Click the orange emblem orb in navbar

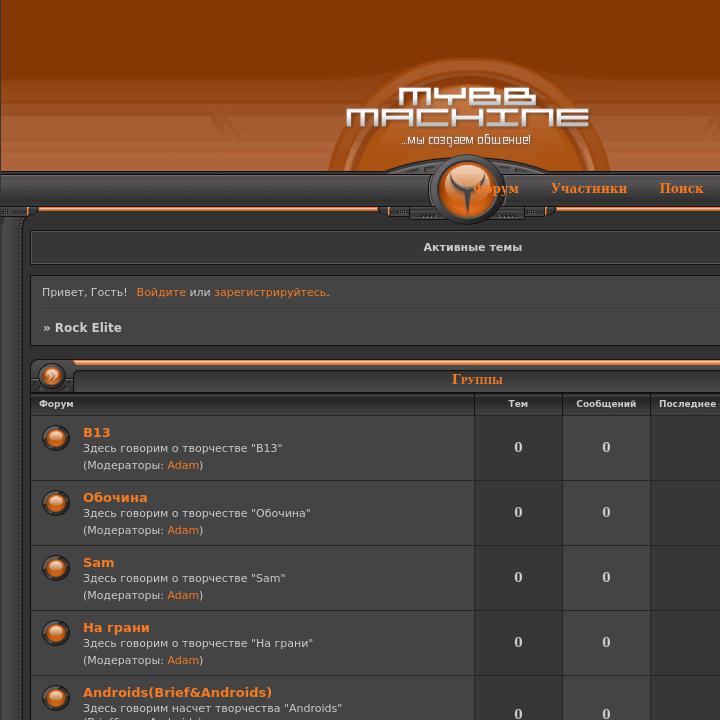[x=467, y=189]
